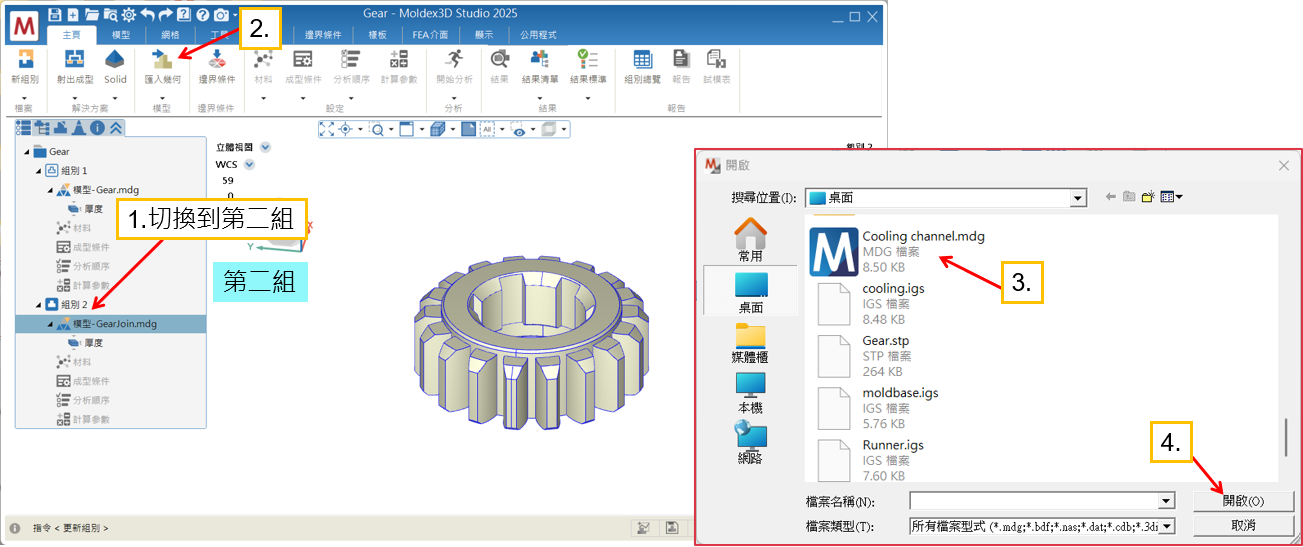This screenshot has height=547, width=1303.
Task: Open 組別總覽 run overview icon
Action: pyautogui.click(x=642, y=61)
